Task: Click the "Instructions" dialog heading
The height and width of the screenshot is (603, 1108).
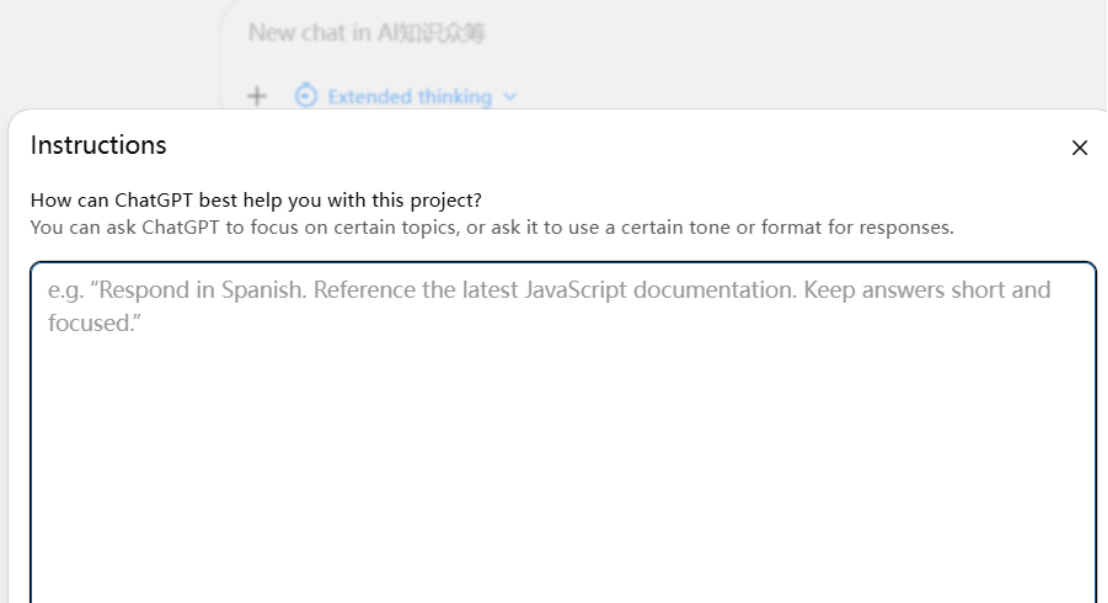Action: pyautogui.click(x=98, y=145)
